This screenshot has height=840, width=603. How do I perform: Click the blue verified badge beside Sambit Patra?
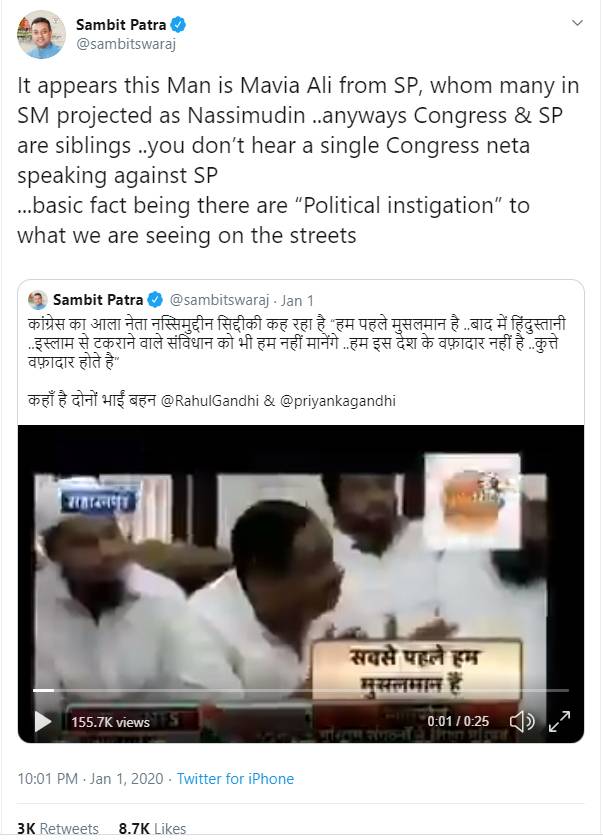point(178,25)
